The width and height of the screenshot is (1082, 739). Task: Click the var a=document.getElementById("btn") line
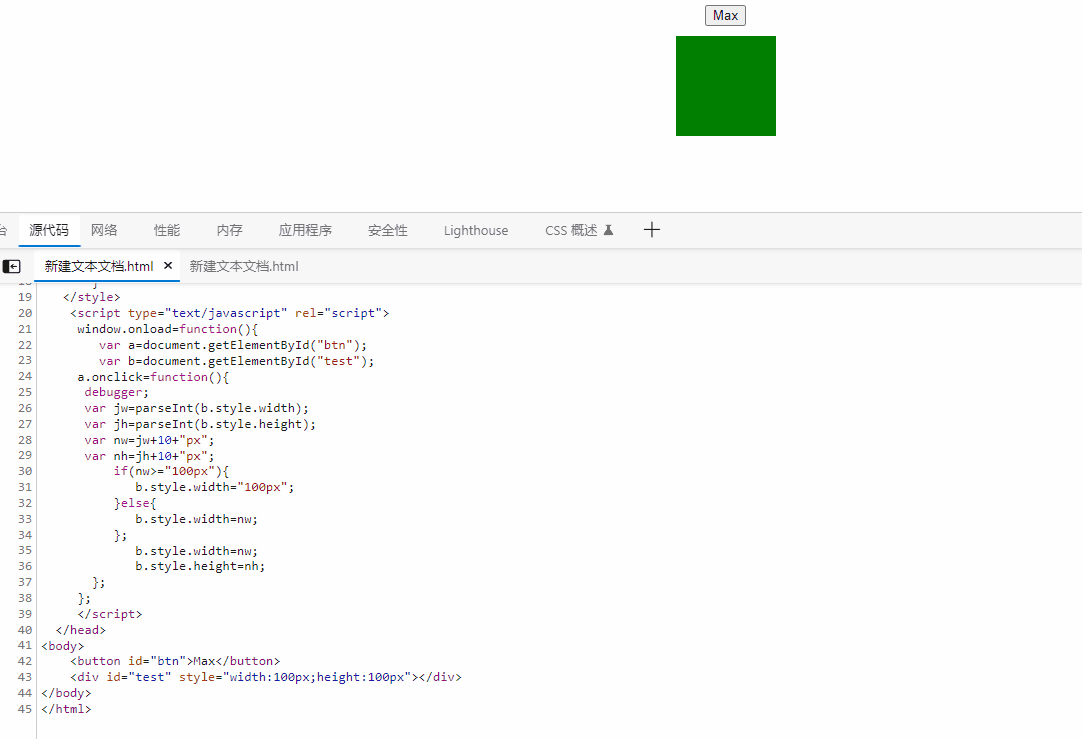(x=233, y=345)
